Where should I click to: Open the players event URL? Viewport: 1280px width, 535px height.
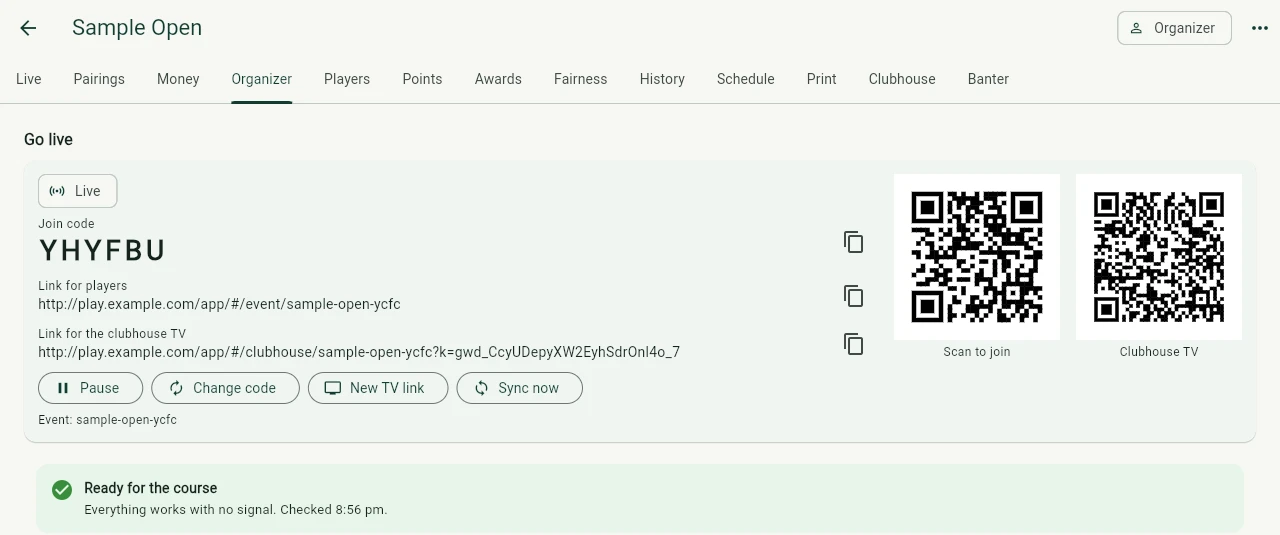219,304
